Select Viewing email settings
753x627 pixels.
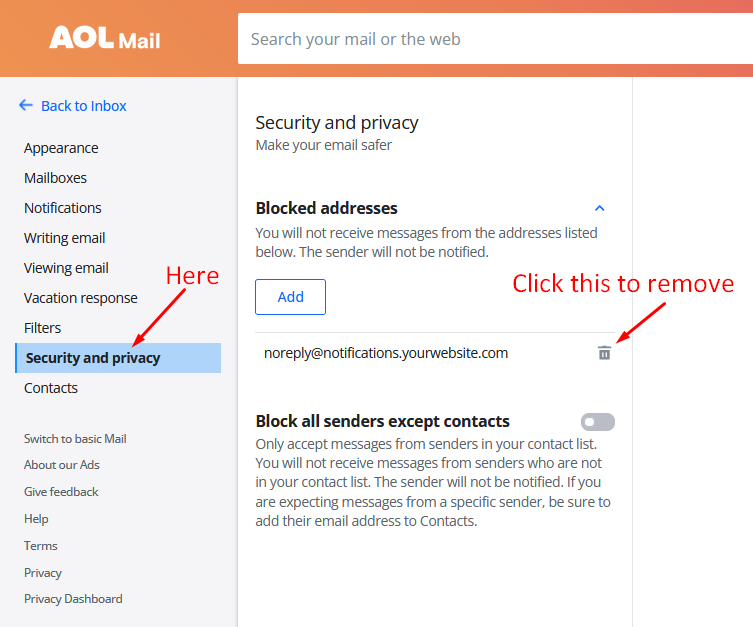(66, 268)
